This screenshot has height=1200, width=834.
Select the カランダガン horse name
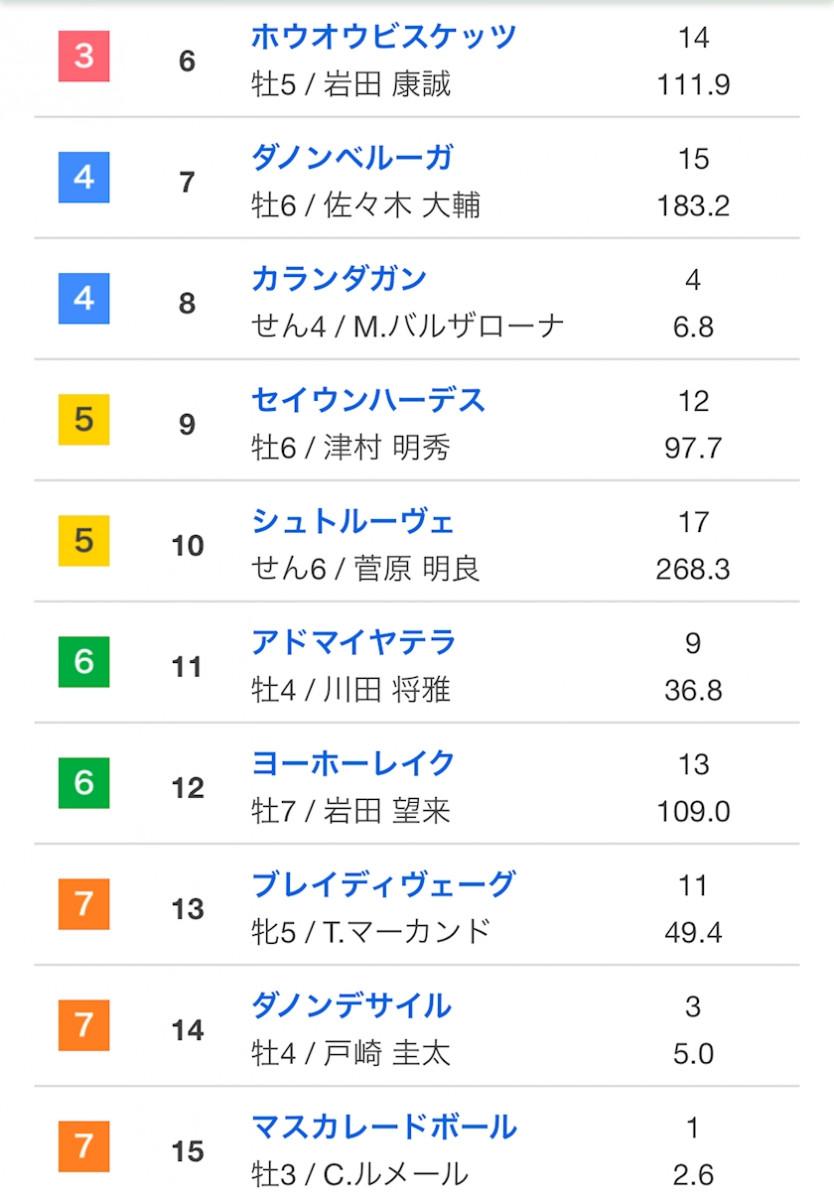point(339,279)
